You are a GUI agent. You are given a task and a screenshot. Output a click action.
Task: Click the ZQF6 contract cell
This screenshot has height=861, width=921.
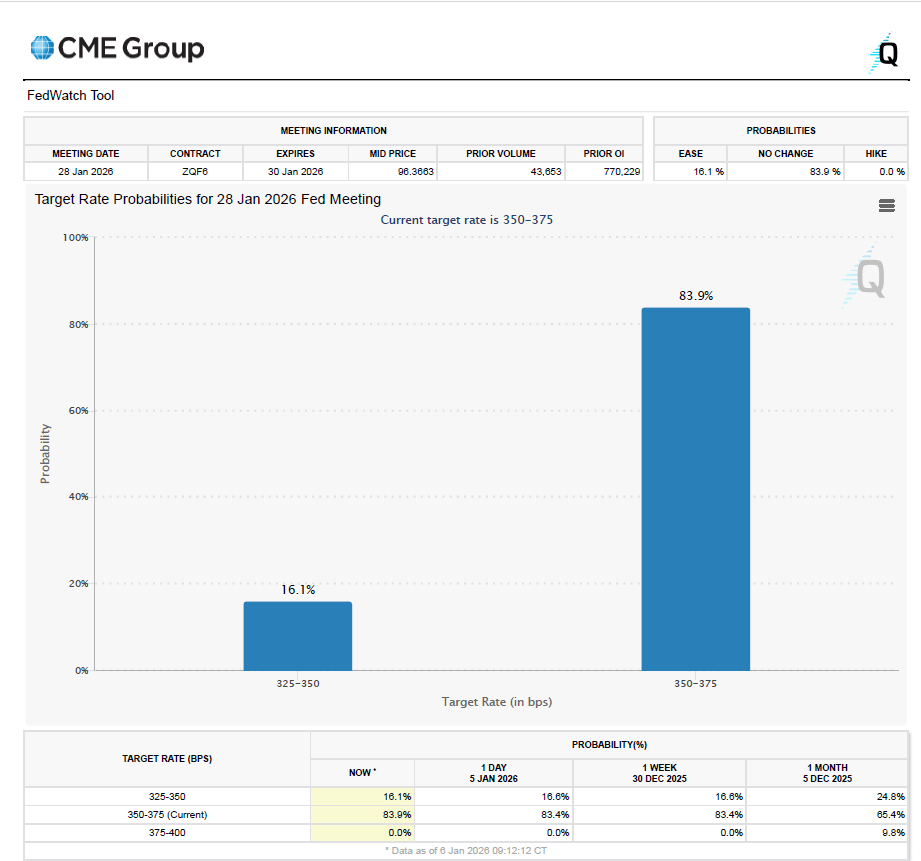195,171
